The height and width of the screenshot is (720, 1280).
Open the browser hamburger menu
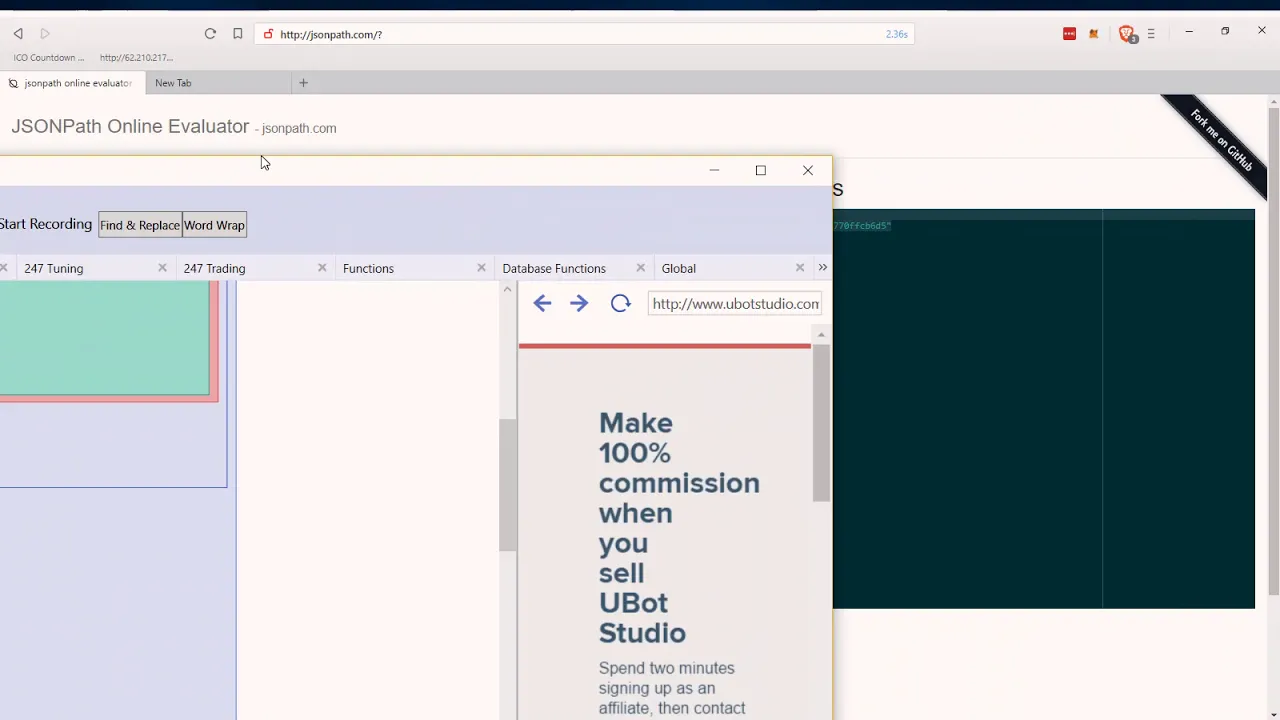(x=1151, y=34)
